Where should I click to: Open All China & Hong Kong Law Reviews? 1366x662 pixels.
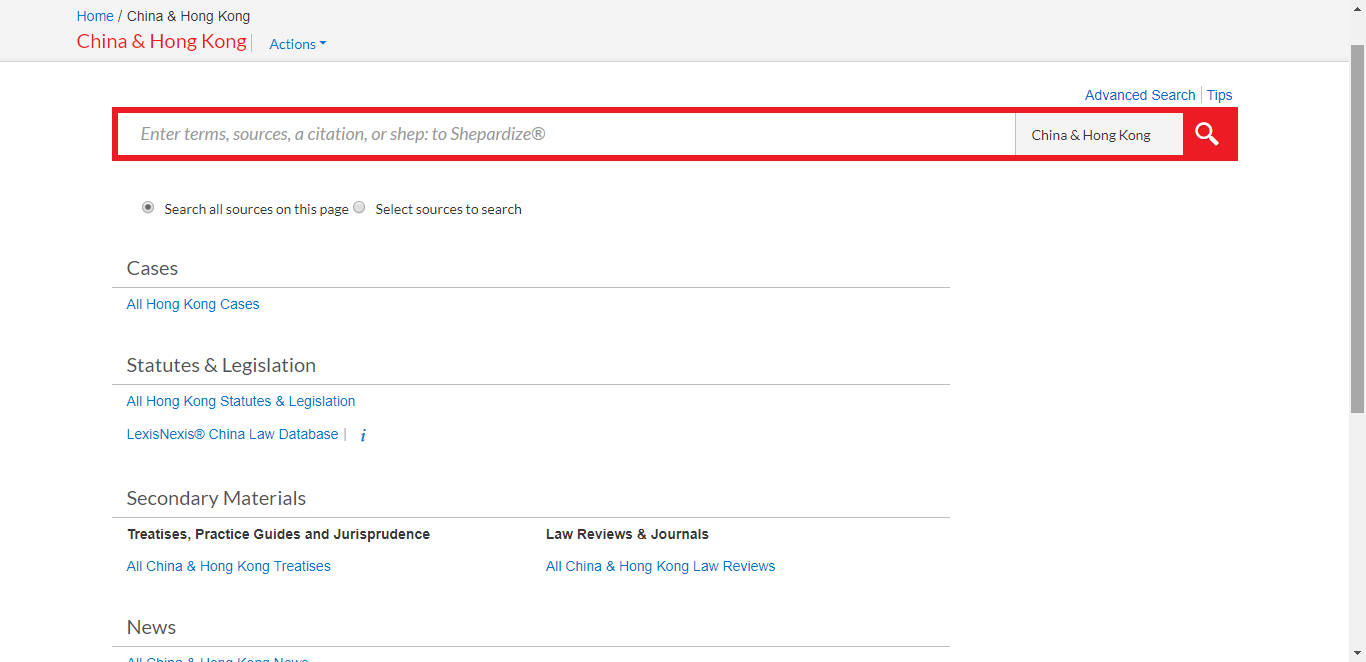tap(661, 566)
